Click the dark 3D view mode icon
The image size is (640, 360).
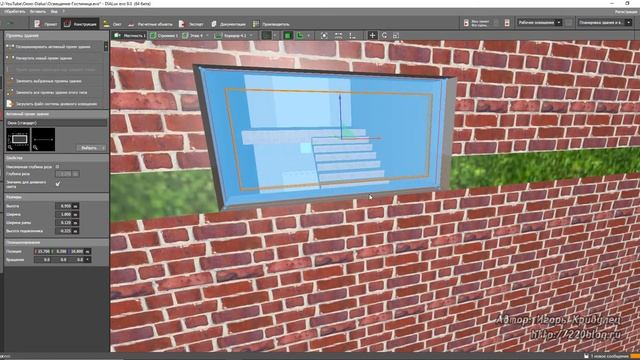[x=267, y=36]
